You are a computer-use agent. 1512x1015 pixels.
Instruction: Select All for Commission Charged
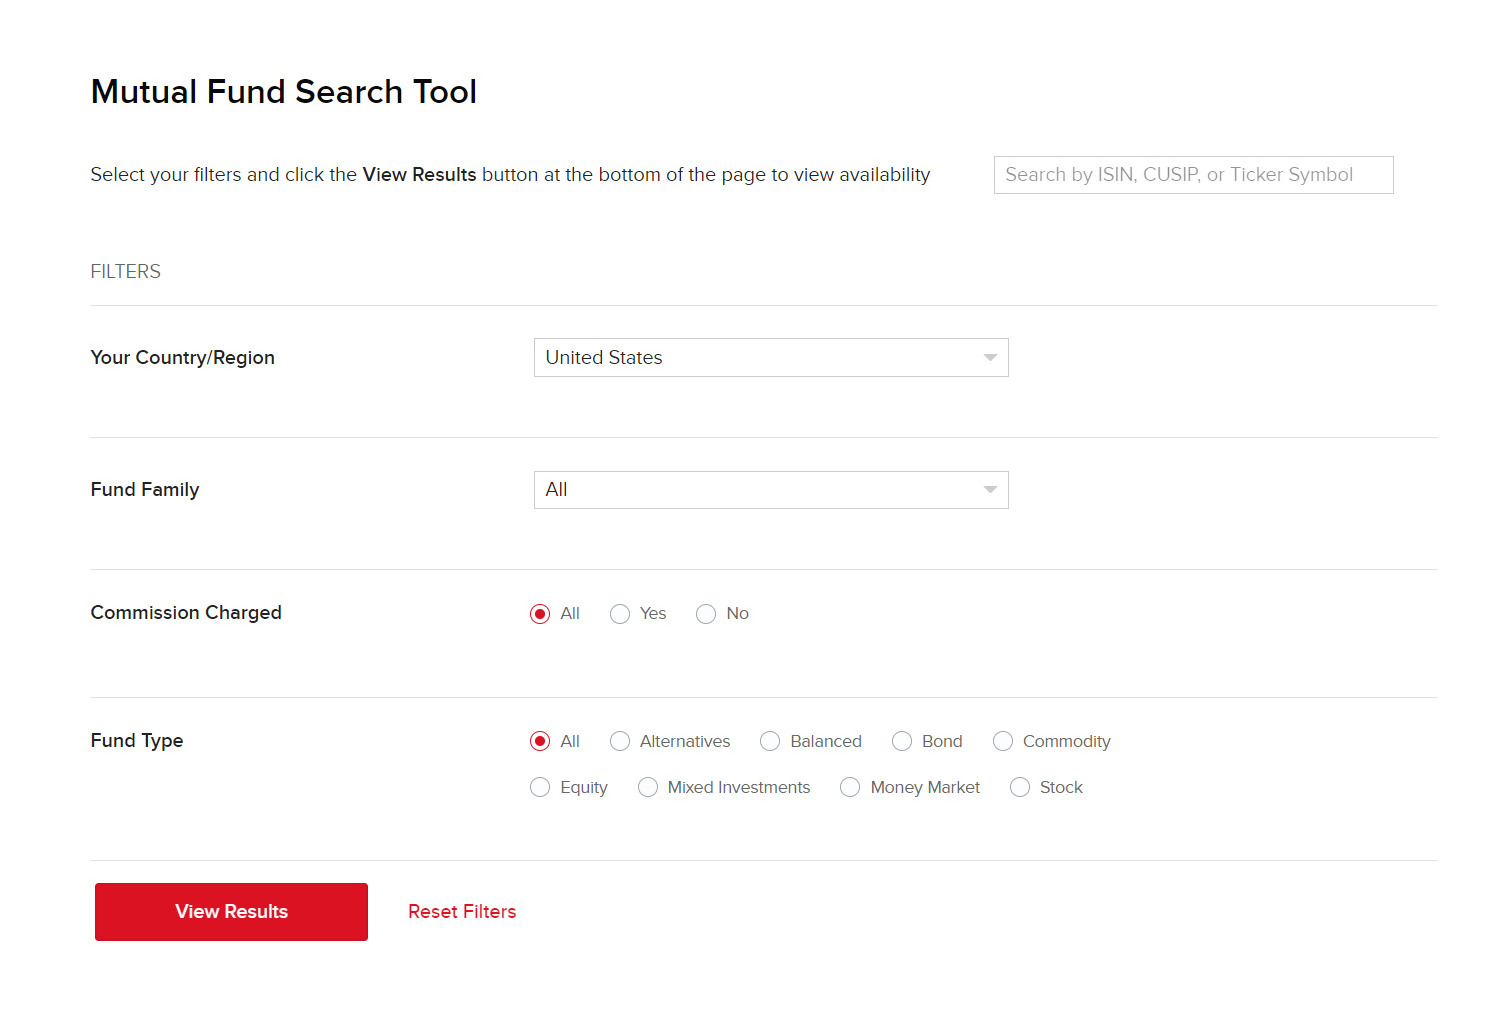540,614
